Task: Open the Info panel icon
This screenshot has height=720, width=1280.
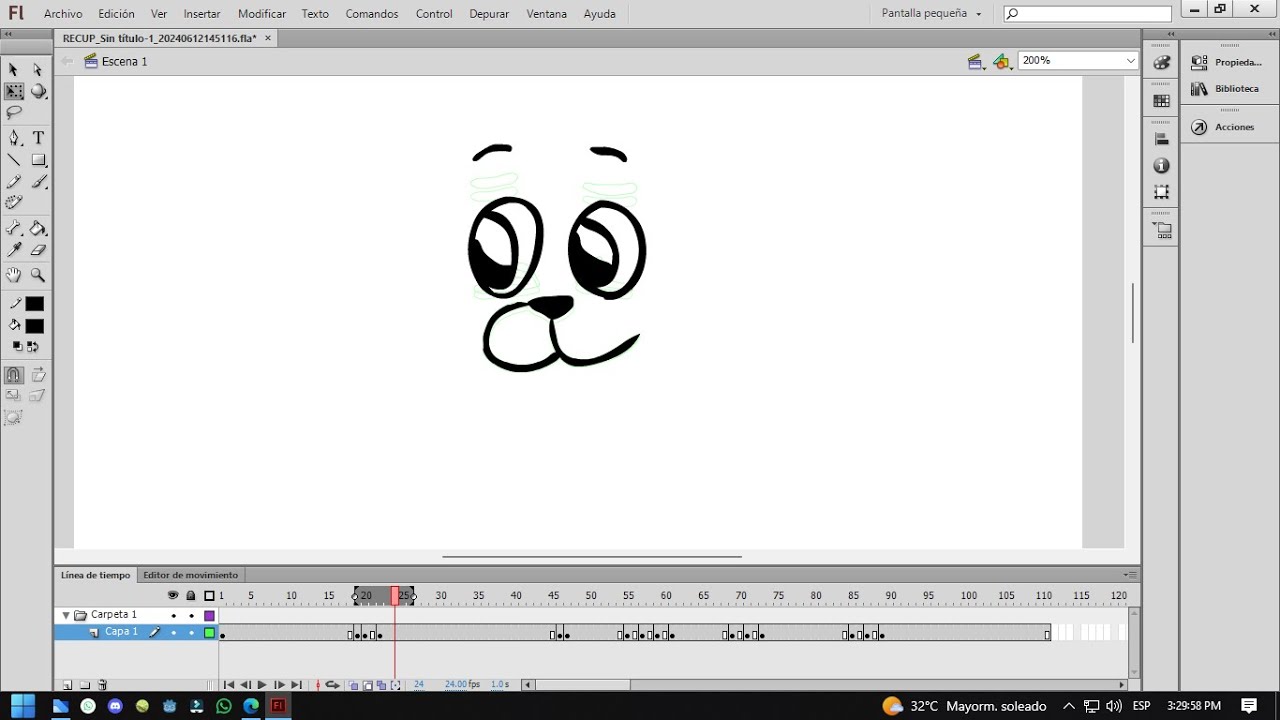Action: 1161,166
